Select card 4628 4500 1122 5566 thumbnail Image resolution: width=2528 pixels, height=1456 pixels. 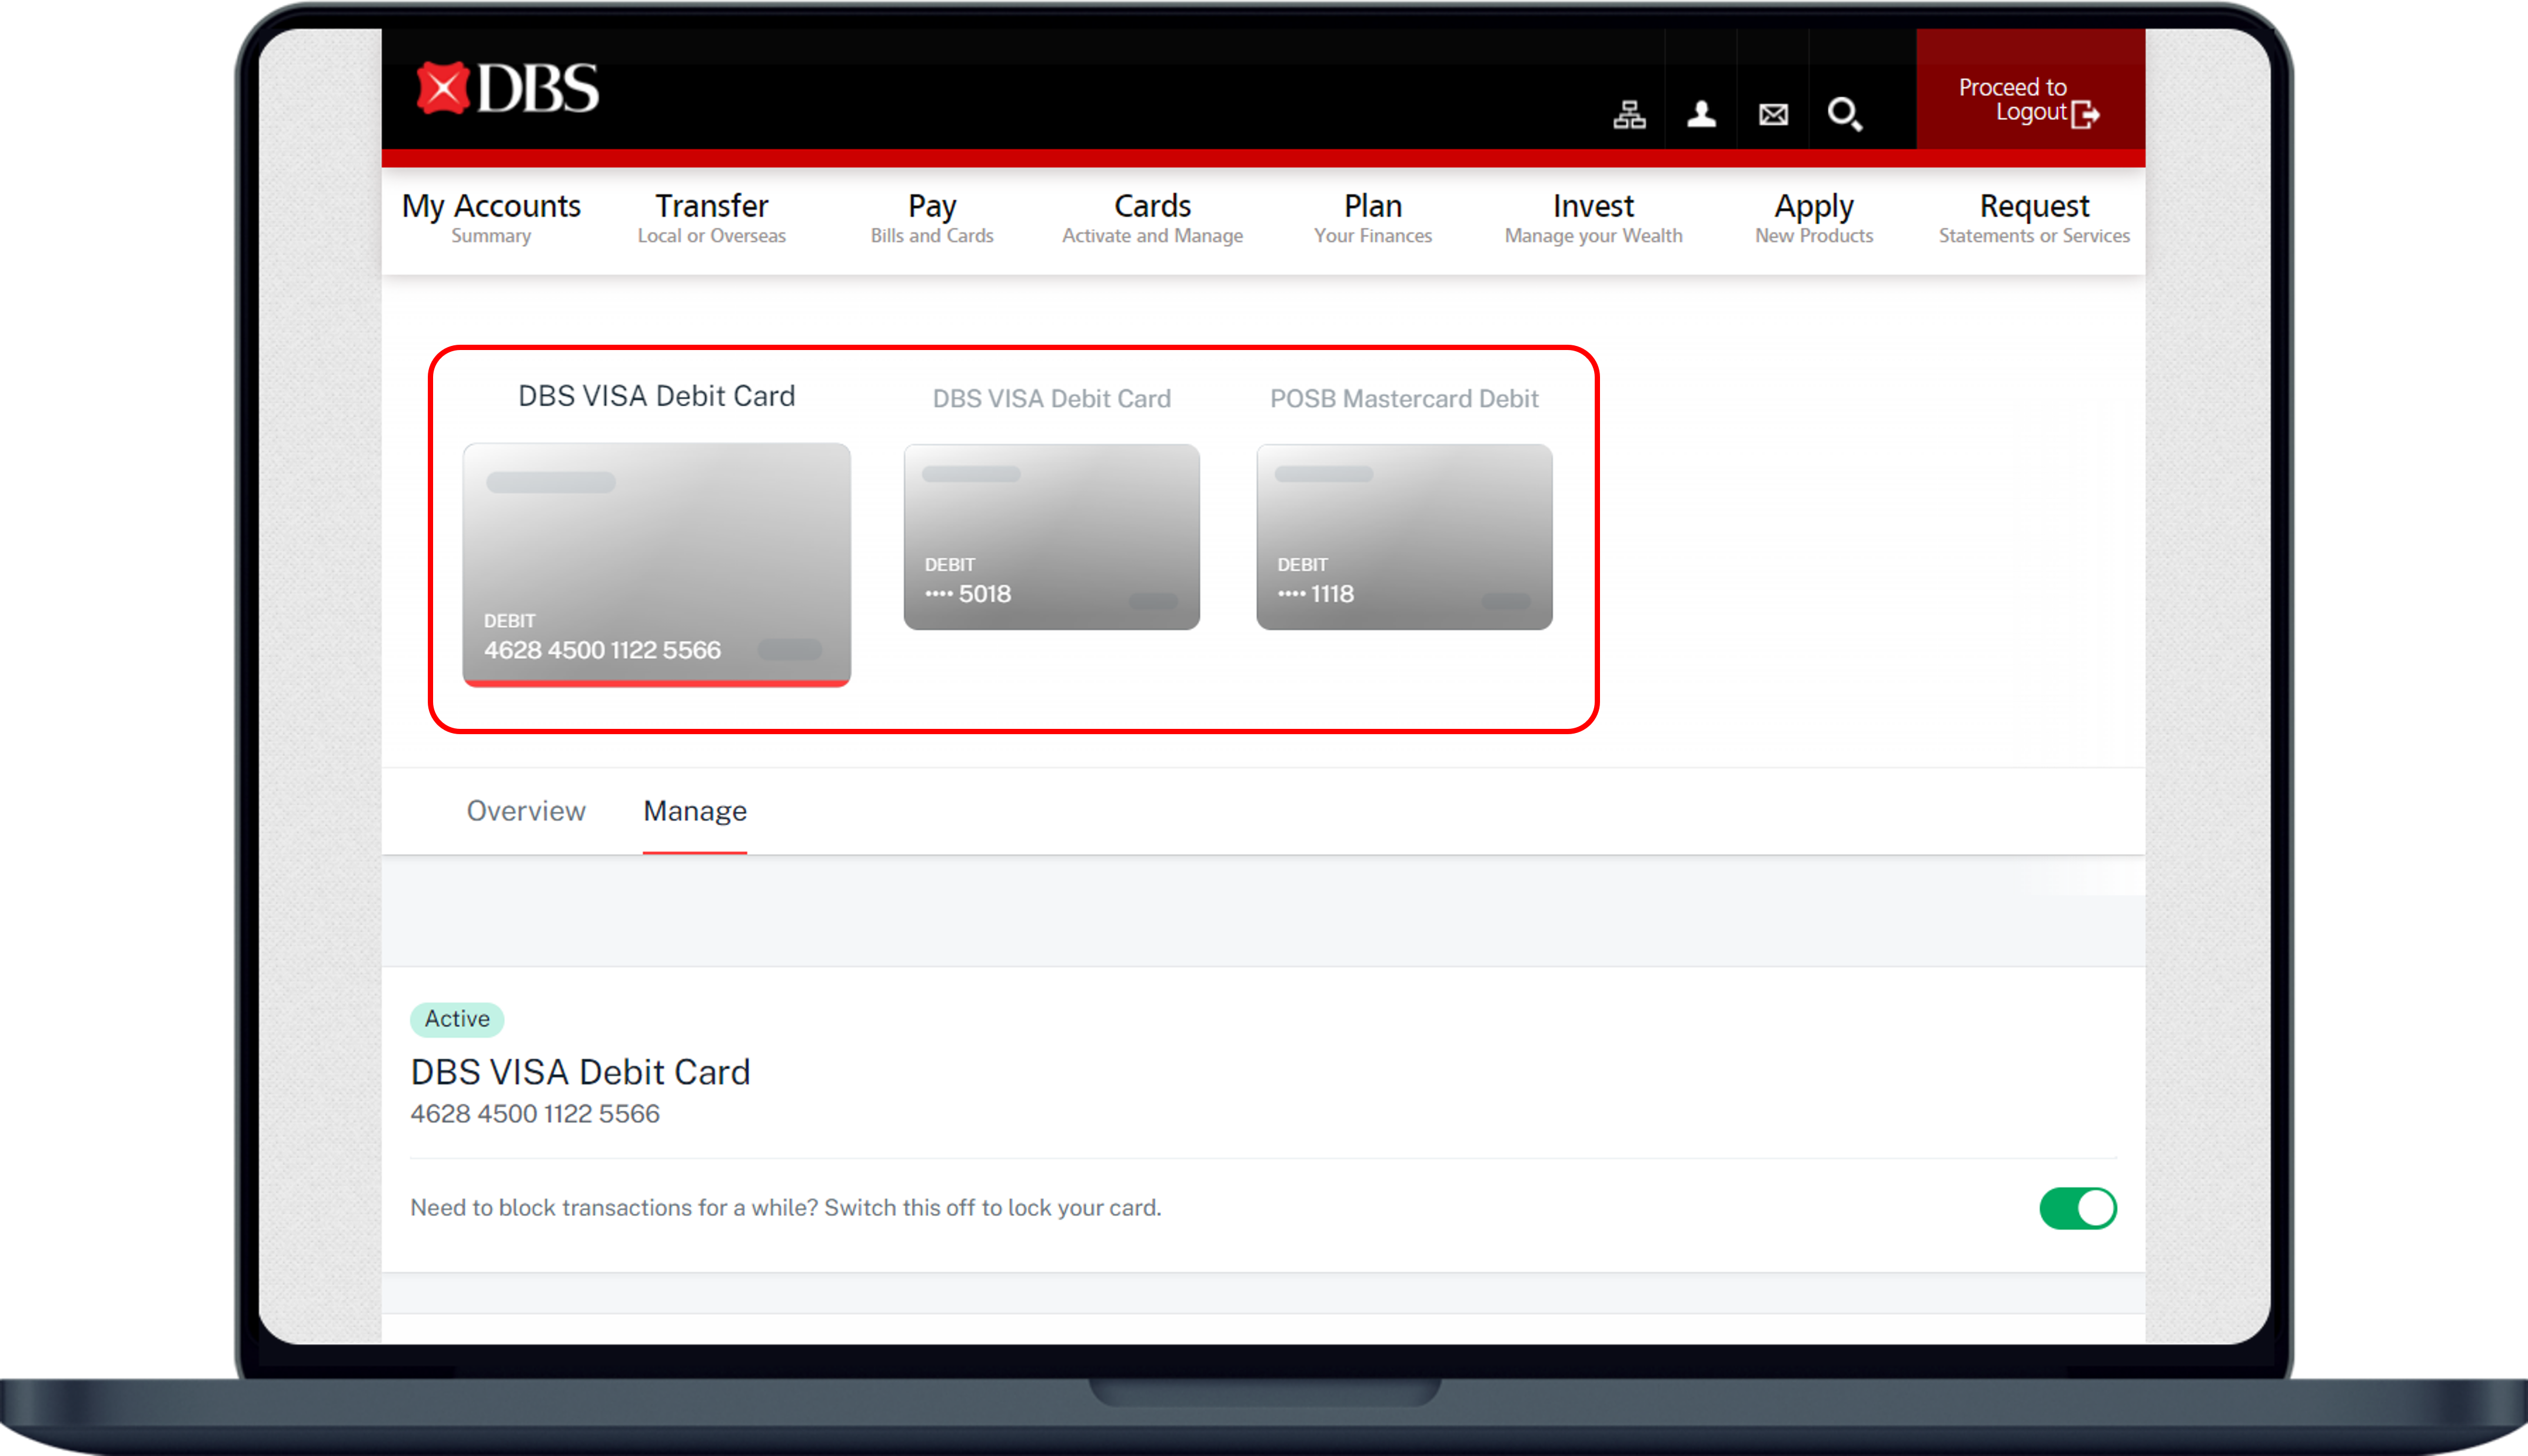tap(656, 564)
